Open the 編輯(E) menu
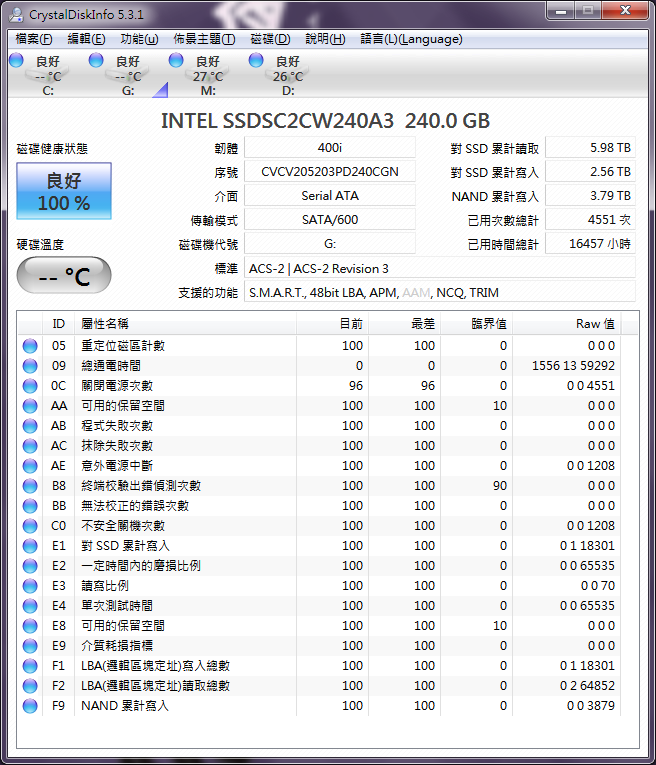Viewport: 656px width, 765px height. (x=86, y=39)
